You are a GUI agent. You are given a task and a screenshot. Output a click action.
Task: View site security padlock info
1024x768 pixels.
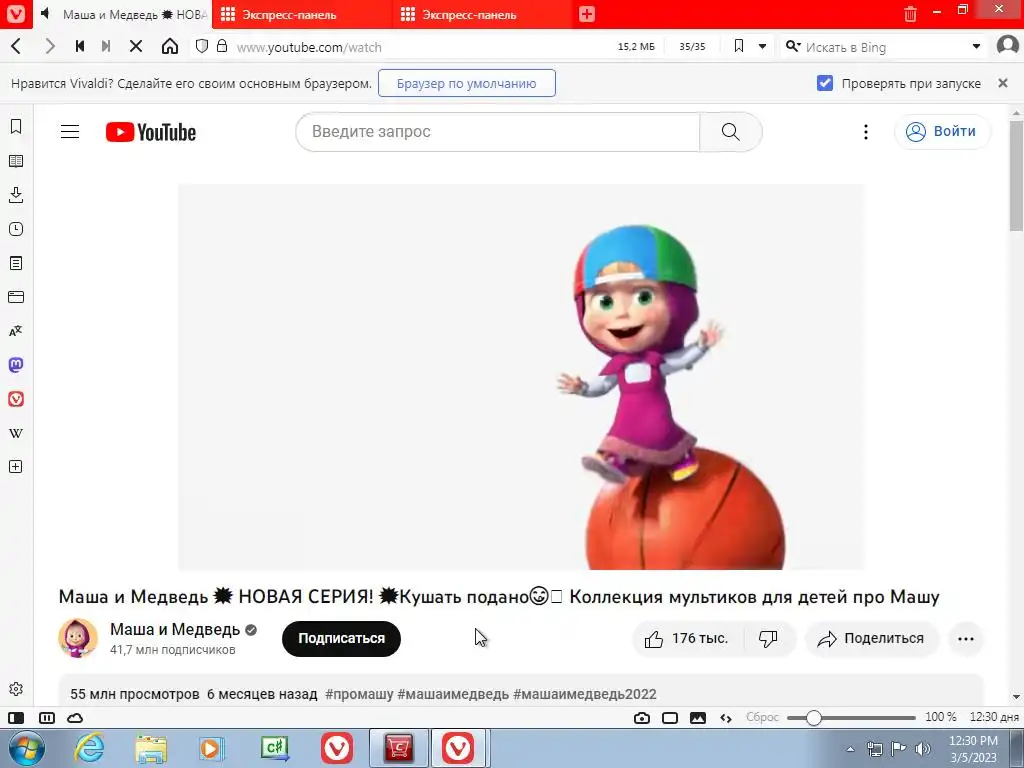tap(222, 46)
